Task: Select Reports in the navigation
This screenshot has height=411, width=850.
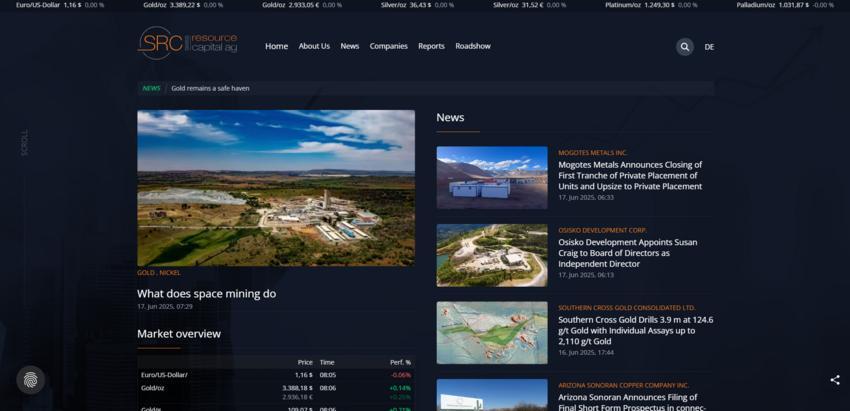Action: click(x=431, y=46)
